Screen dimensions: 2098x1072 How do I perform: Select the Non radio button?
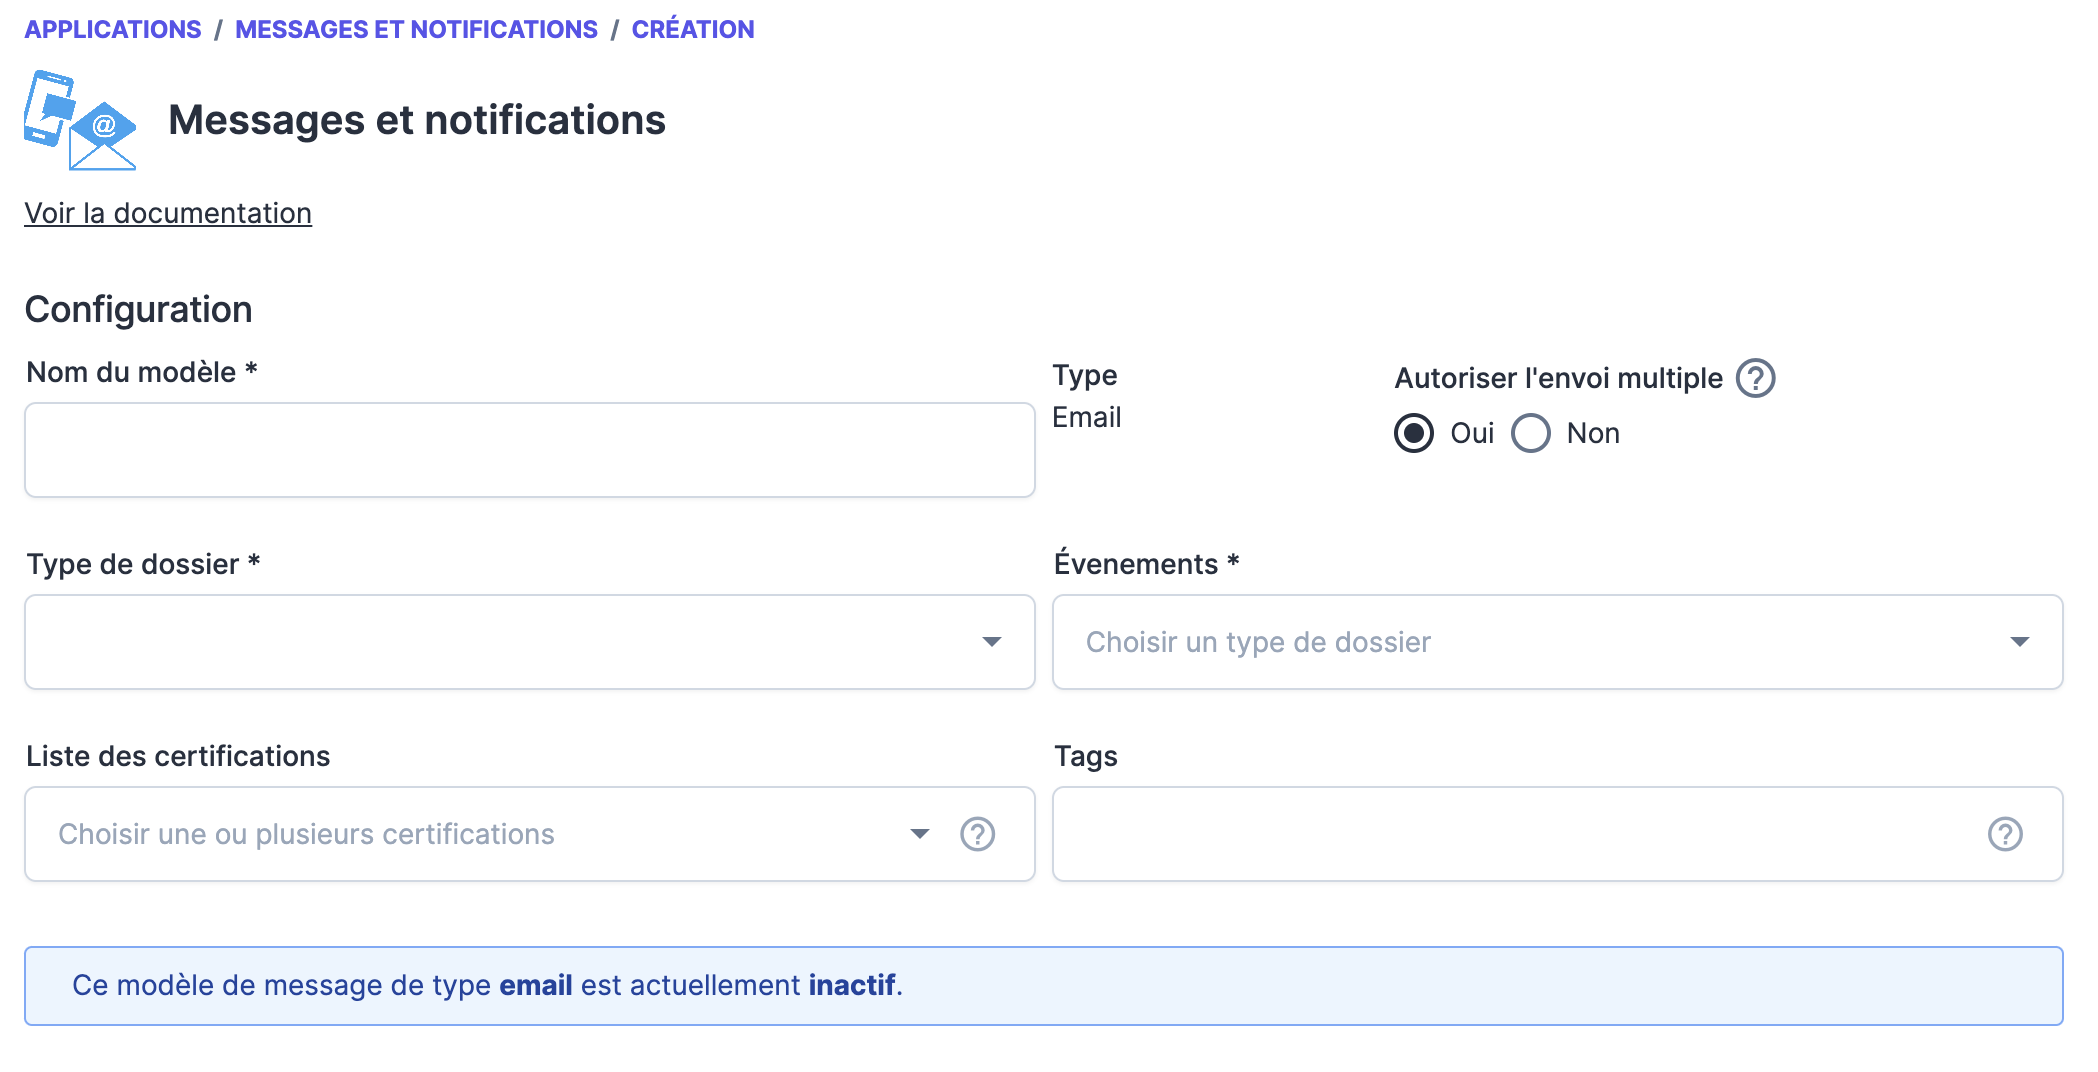pyautogui.click(x=1530, y=434)
